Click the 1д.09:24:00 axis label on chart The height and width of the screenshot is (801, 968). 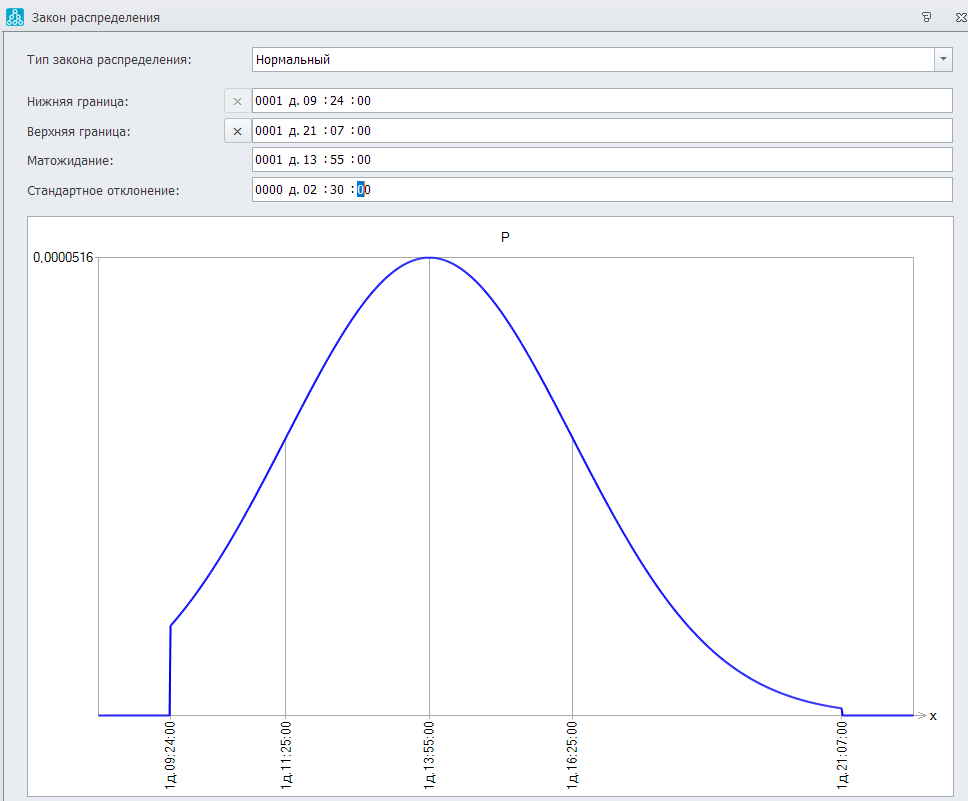170,756
